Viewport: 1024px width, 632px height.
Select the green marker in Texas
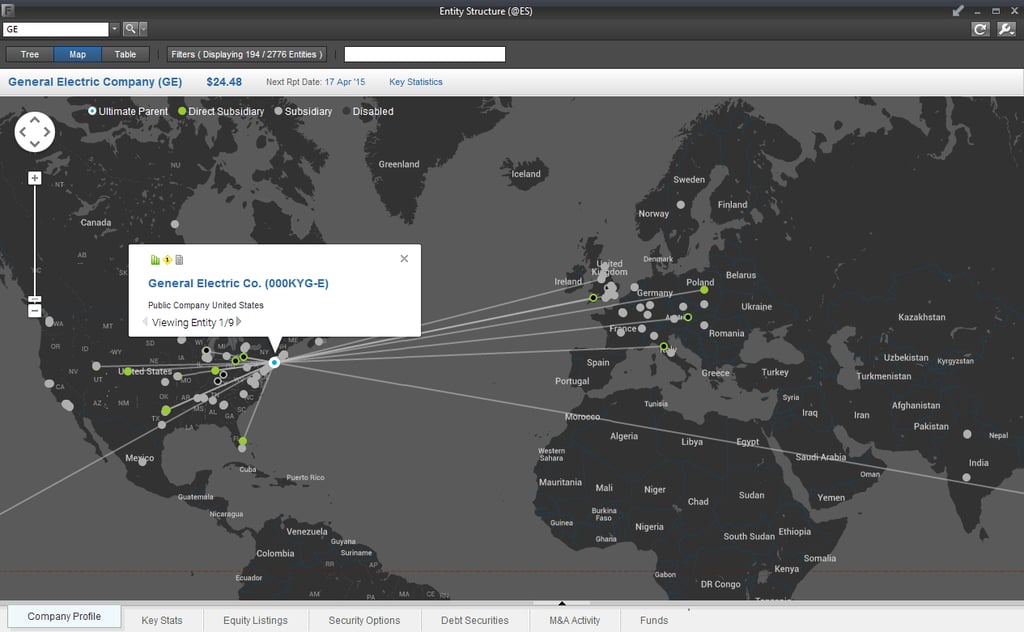coord(166,411)
